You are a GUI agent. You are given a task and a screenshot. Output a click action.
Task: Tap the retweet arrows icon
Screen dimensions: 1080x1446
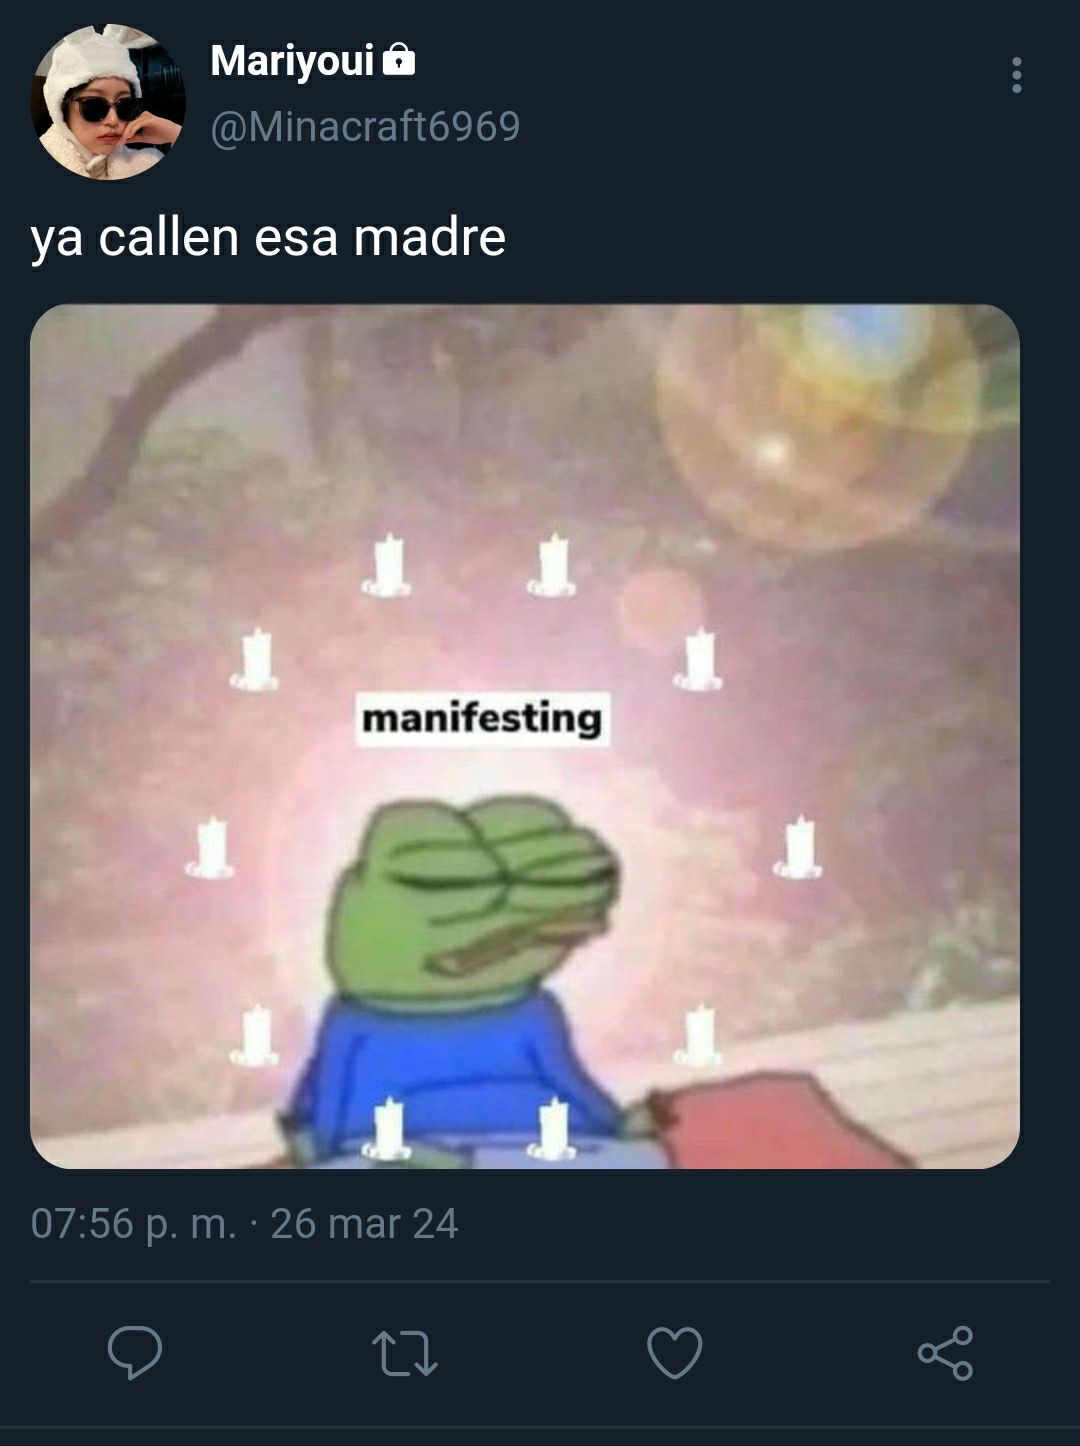pyautogui.click(x=405, y=1353)
